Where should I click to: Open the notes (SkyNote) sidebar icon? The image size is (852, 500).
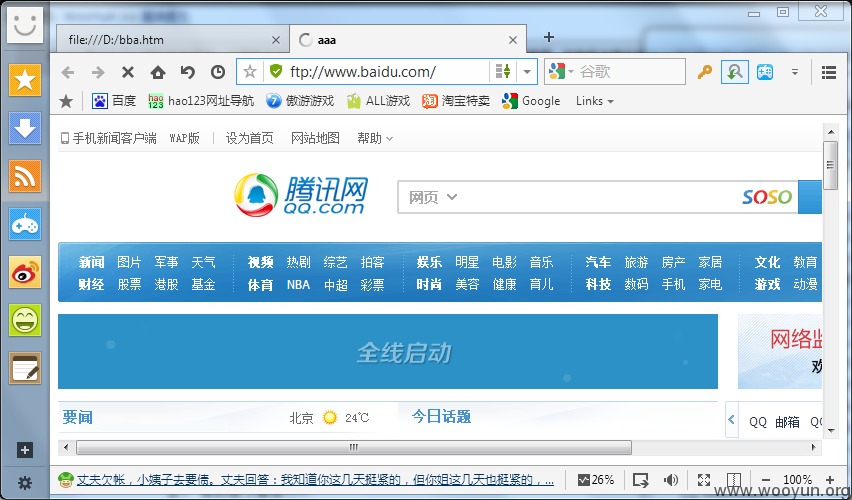point(24,368)
